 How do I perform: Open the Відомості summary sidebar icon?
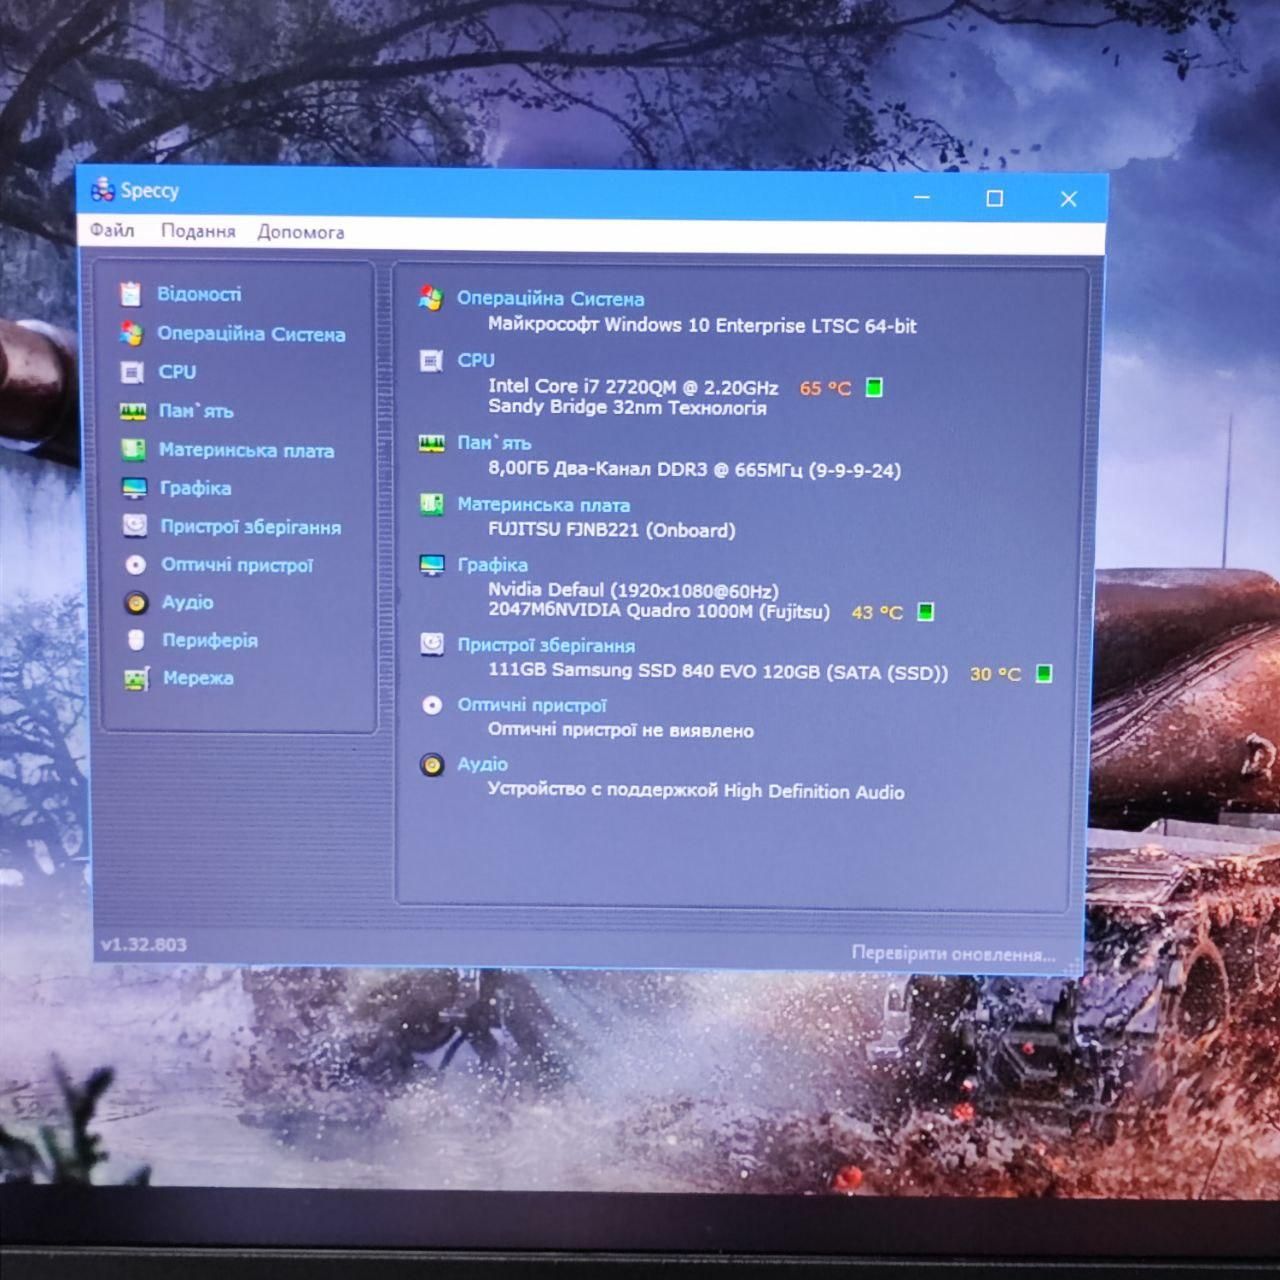[x=131, y=294]
